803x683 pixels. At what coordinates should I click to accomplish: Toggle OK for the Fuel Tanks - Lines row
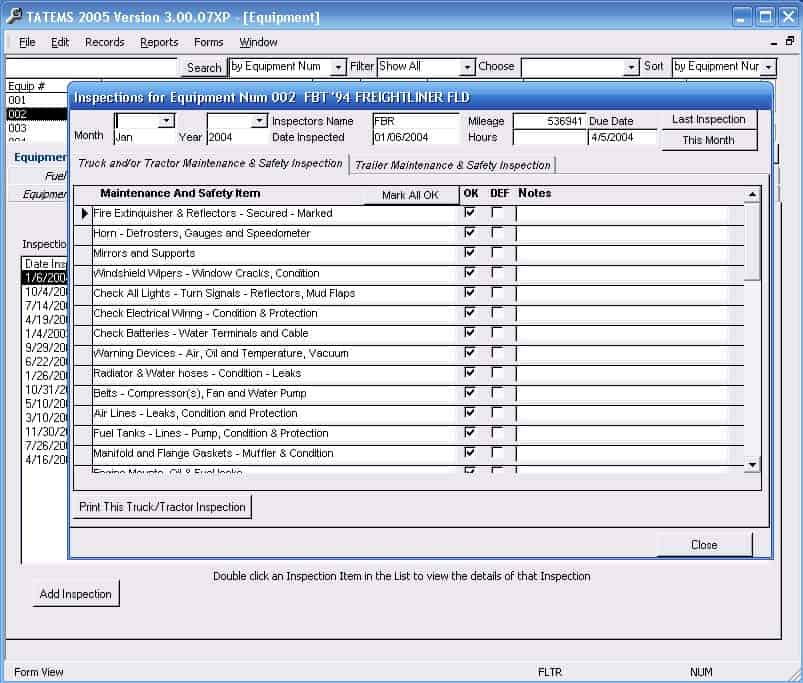coord(469,432)
